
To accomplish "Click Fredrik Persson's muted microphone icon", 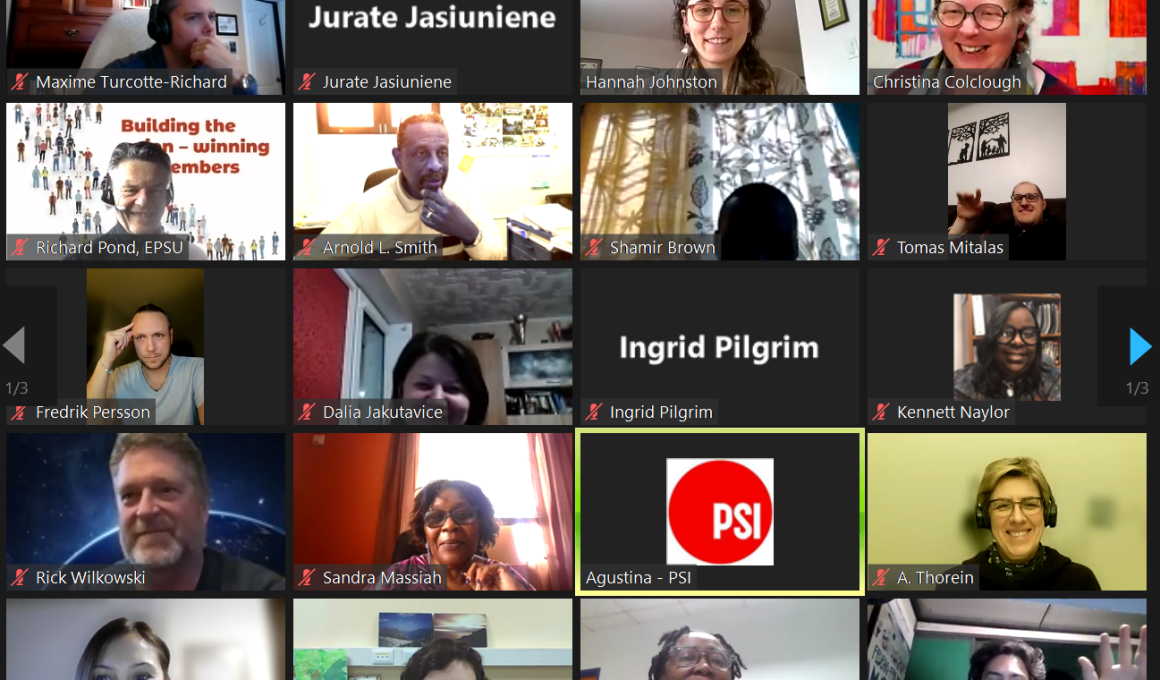I will coord(19,412).
